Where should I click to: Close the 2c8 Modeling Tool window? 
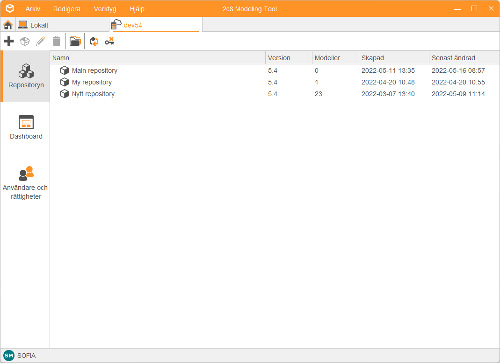click(491, 8)
